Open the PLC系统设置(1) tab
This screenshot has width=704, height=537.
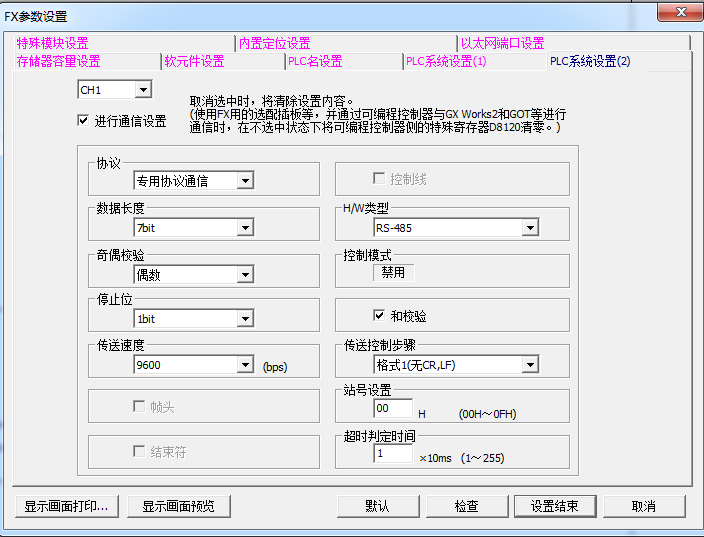click(x=446, y=61)
